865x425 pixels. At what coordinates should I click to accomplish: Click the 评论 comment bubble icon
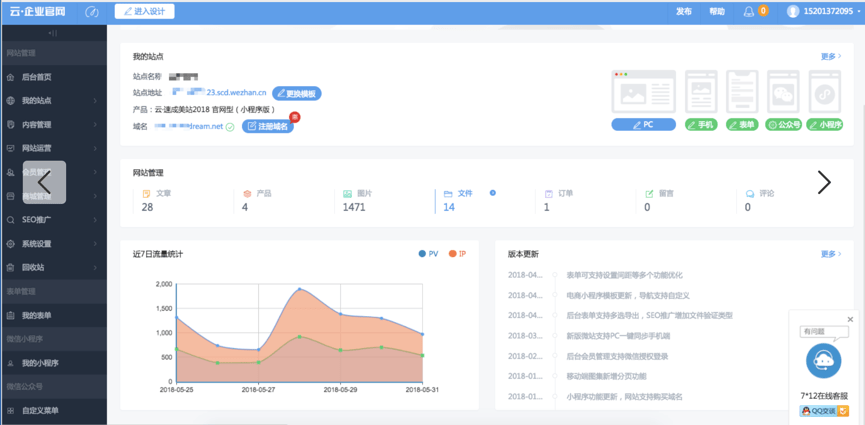(x=749, y=193)
